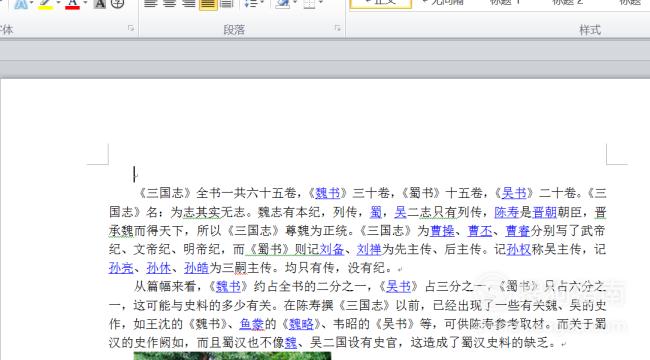Apply borders with the borders button
The image size is (650, 360).
click(309, 4)
